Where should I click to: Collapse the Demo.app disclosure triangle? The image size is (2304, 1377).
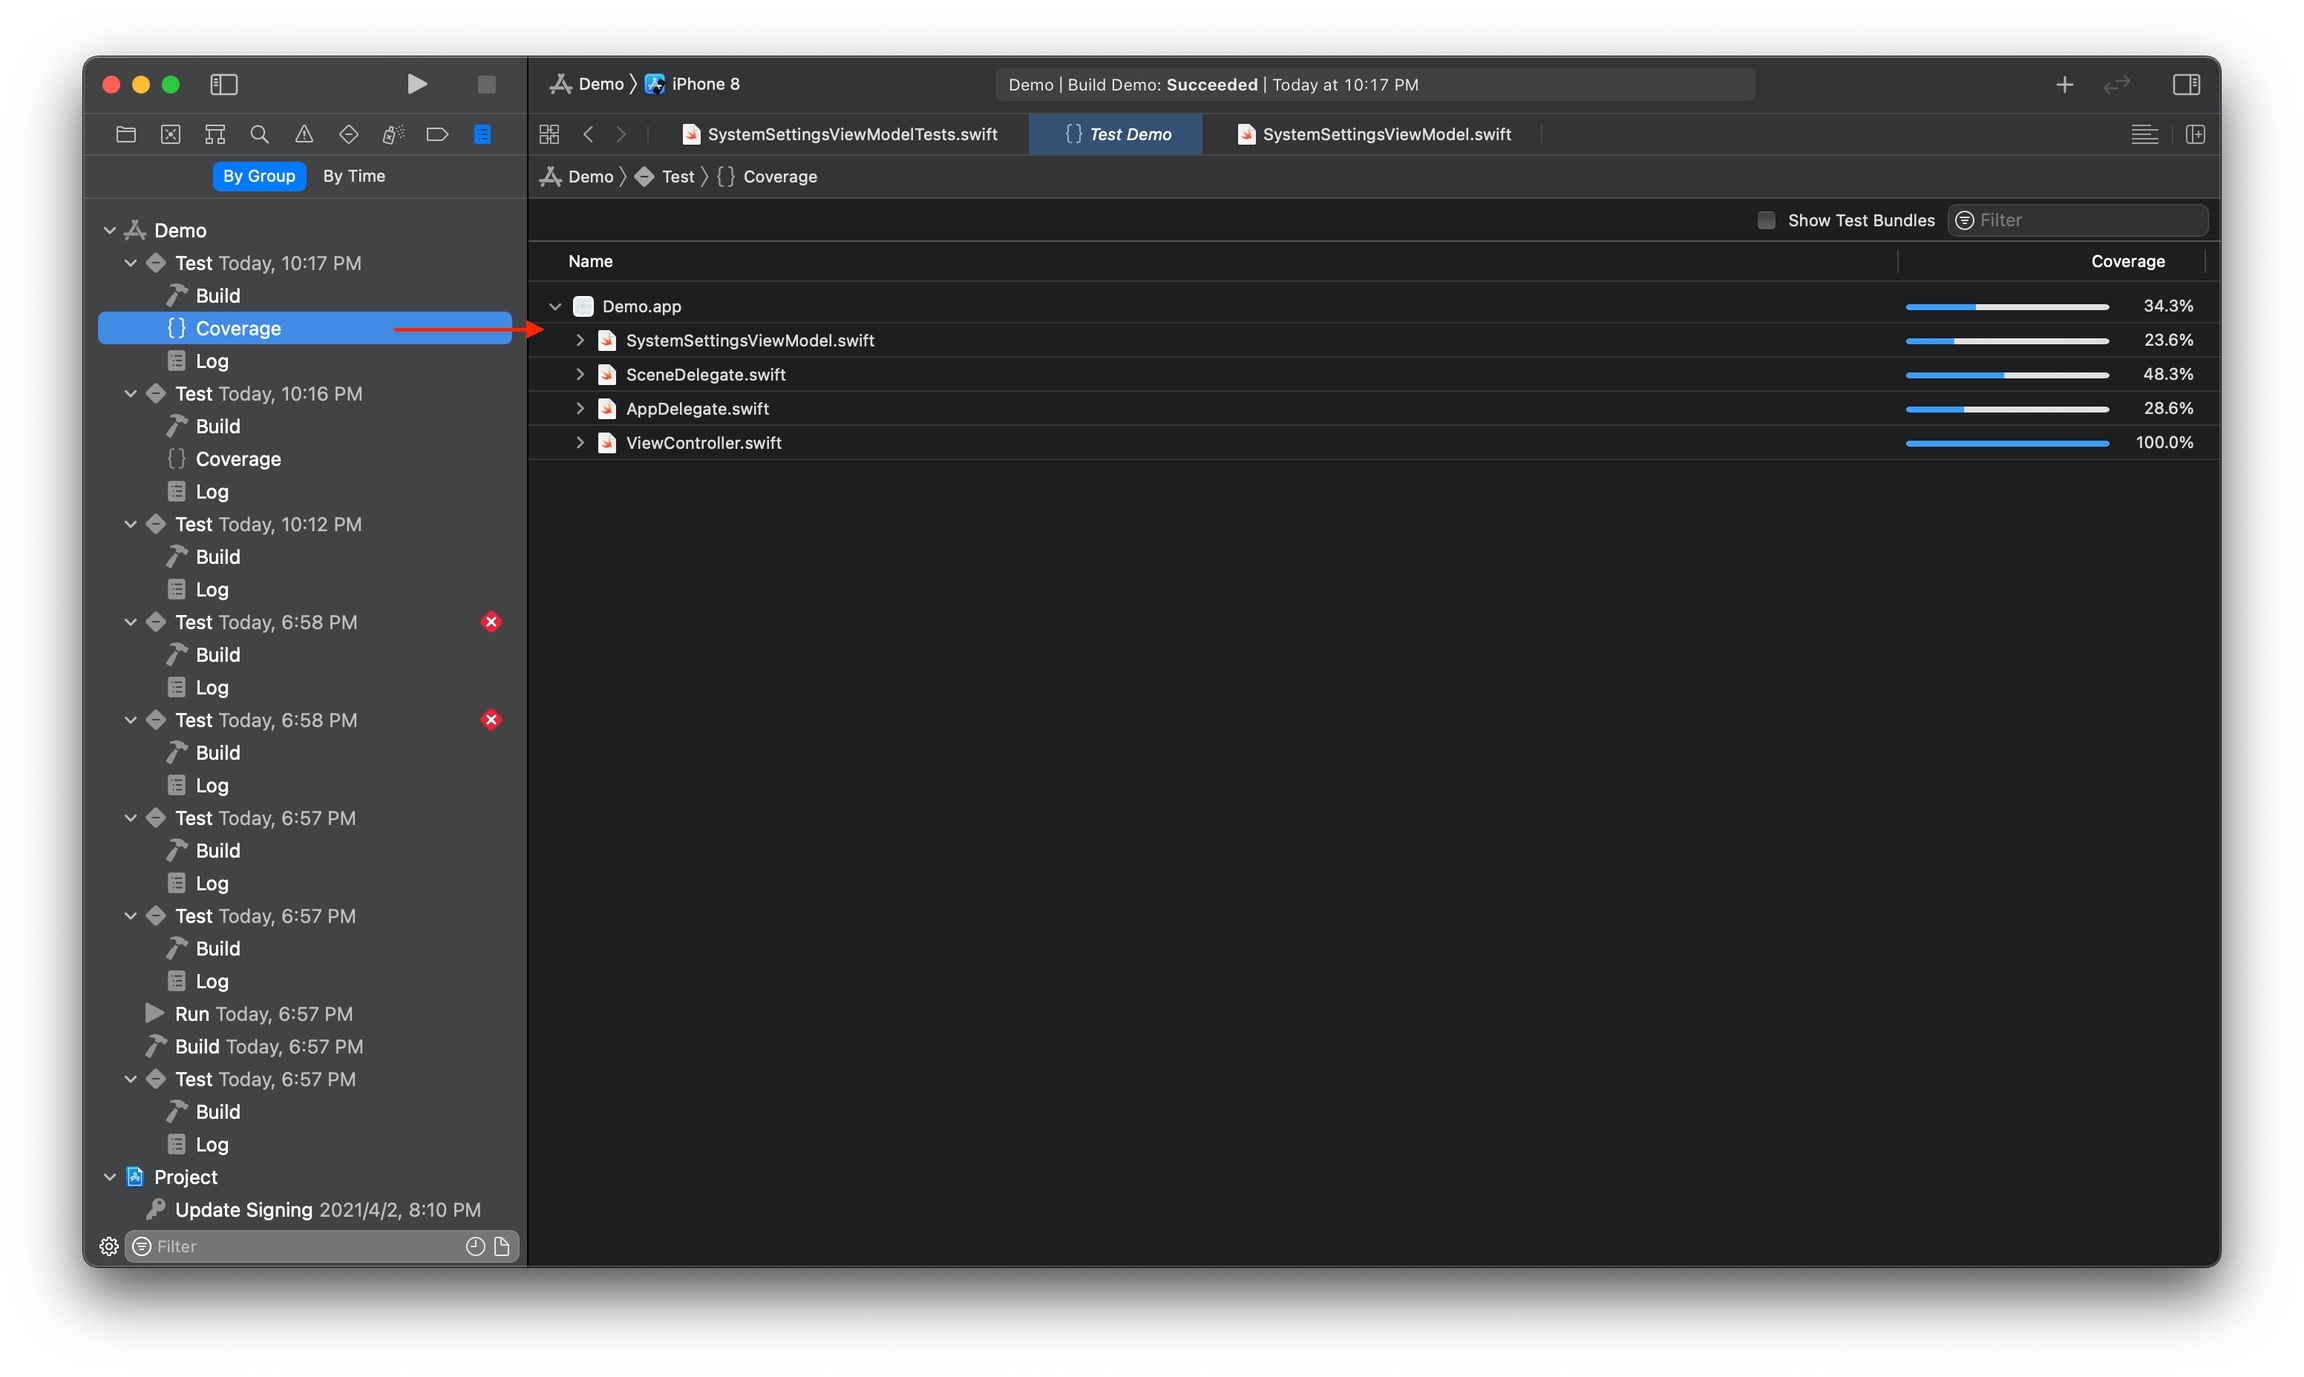(x=555, y=306)
